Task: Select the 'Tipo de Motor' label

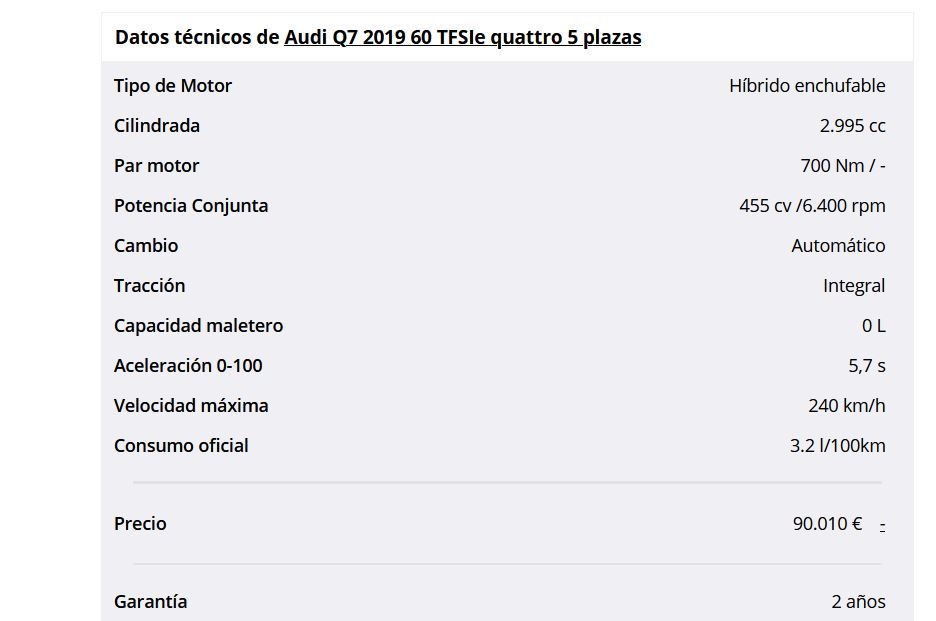Action: click(x=173, y=86)
